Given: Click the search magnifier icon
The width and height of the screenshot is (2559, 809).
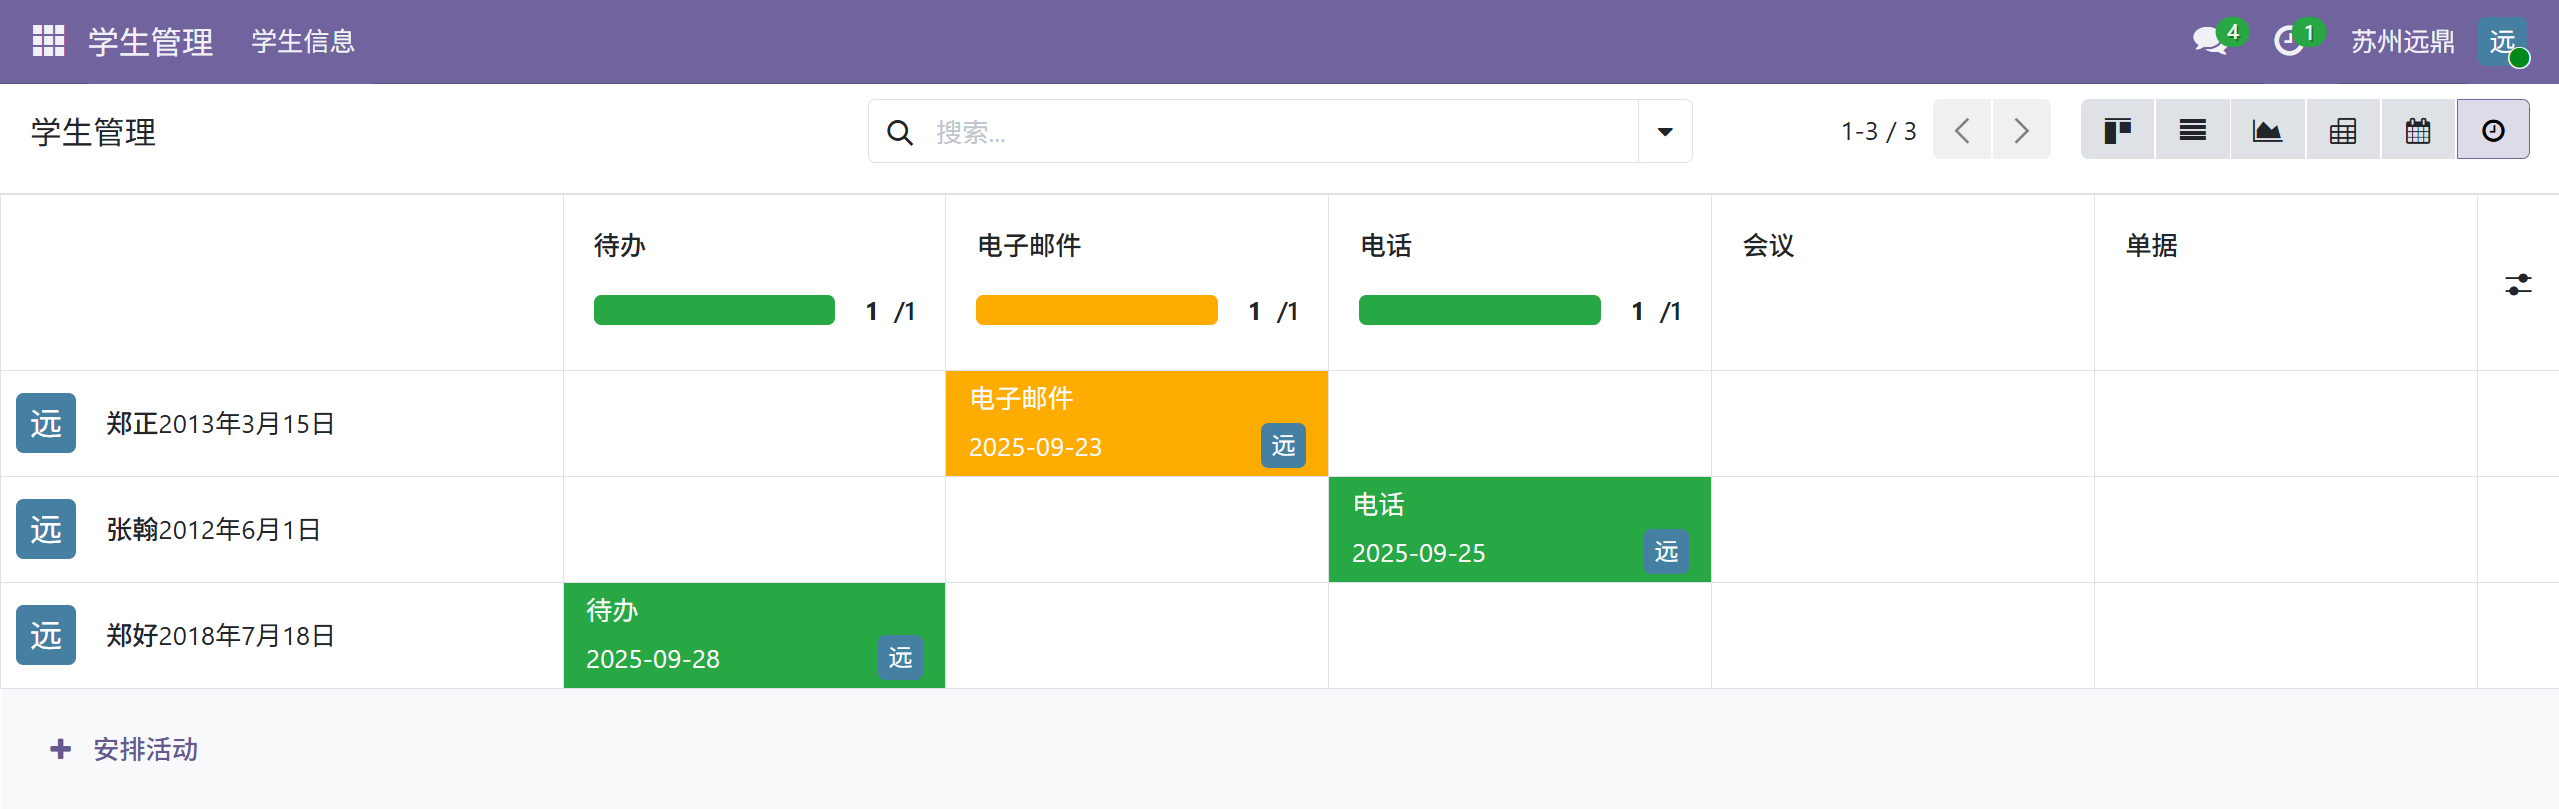Looking at the screenshot, I should coord(900,132).
